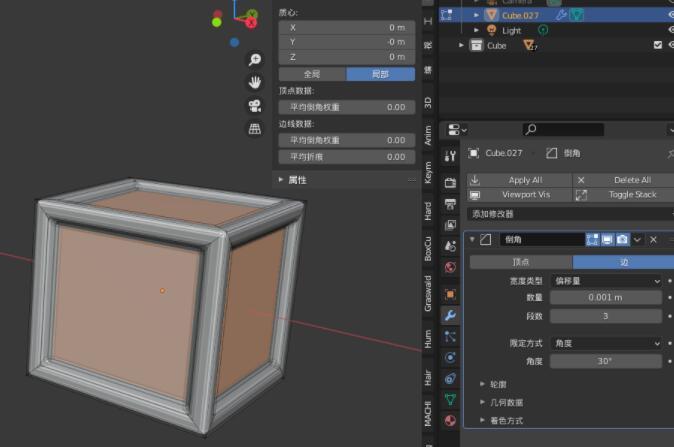
Task: Open the Object properties orange square icon
Action: tap(450, 294)
